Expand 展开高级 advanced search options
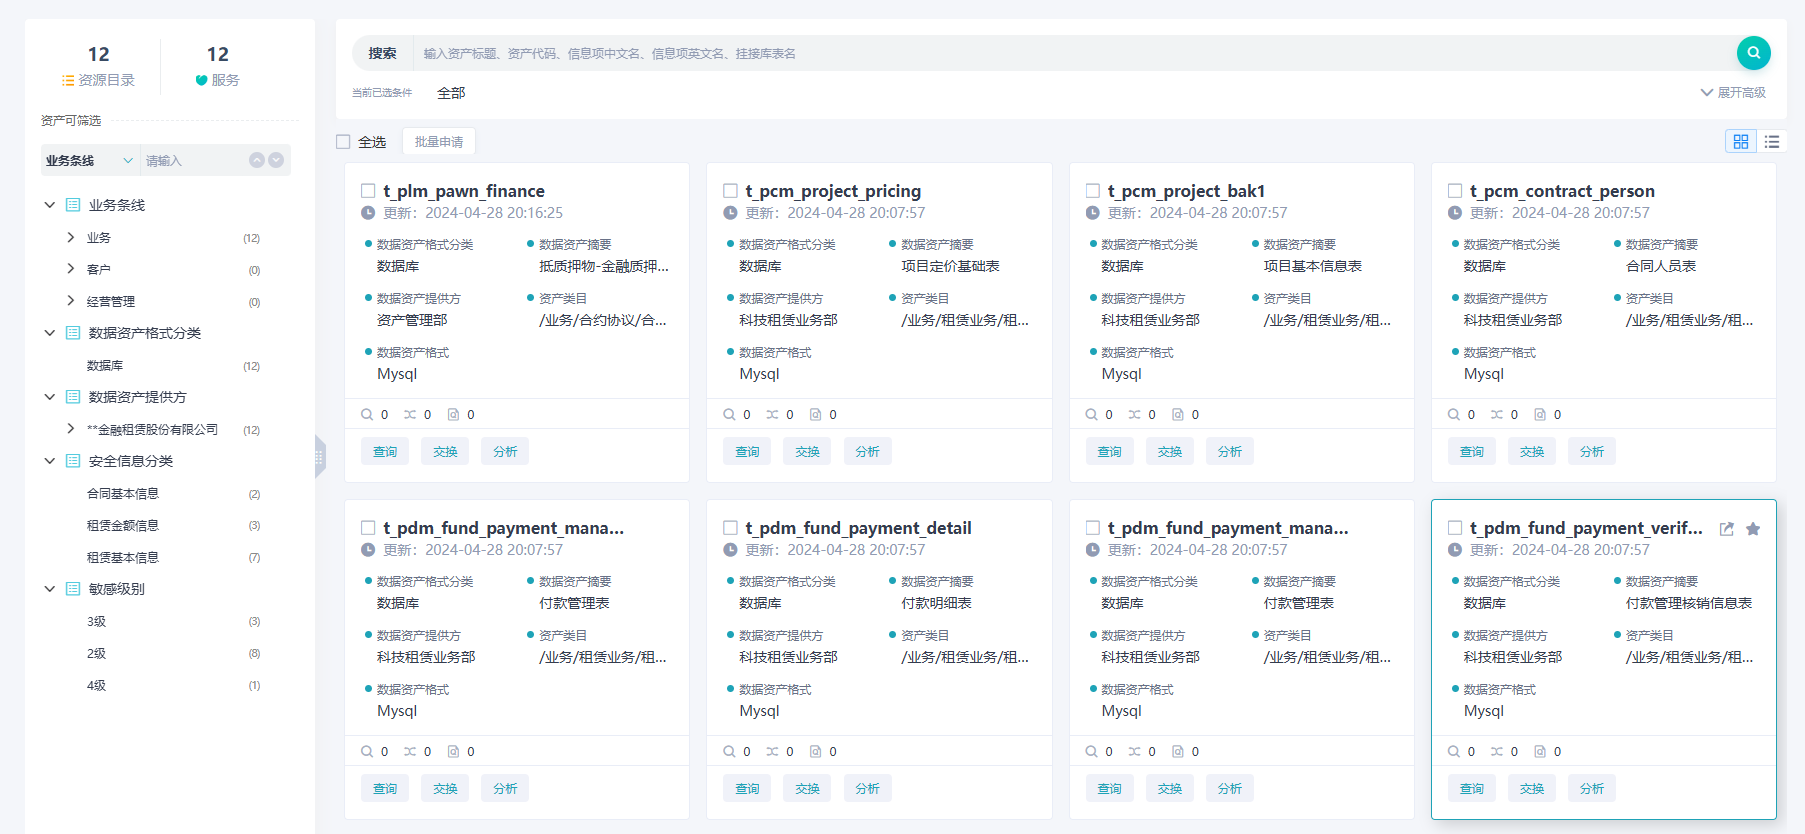The image size is (1805, 834). tap(1733, 93)
